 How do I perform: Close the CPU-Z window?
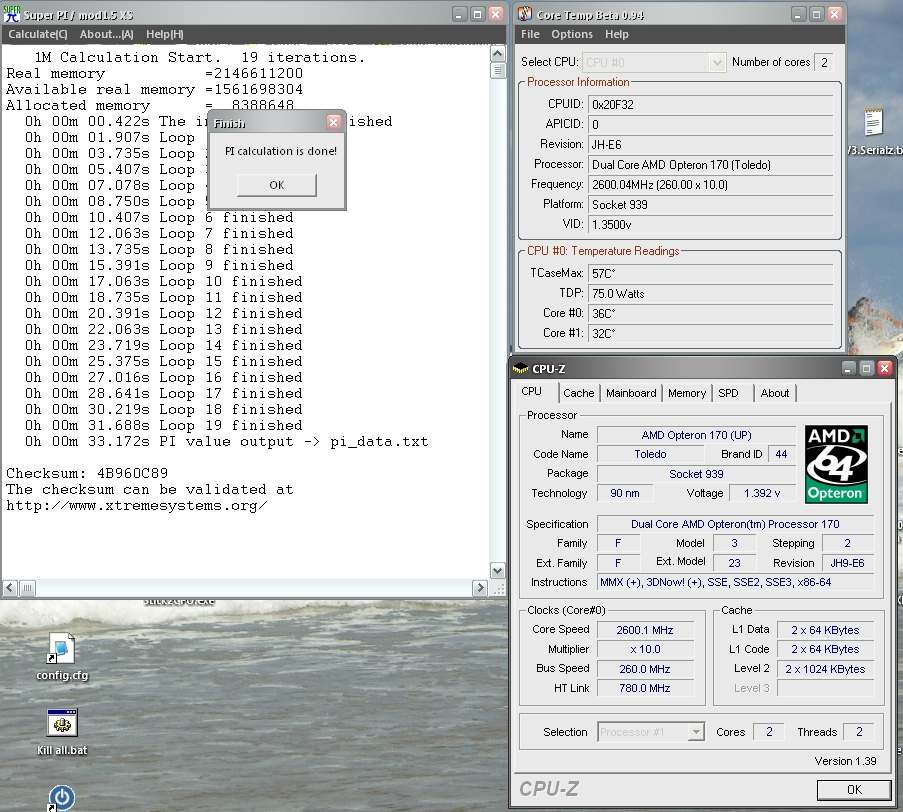pyautogui.click(x=885, y=368)
